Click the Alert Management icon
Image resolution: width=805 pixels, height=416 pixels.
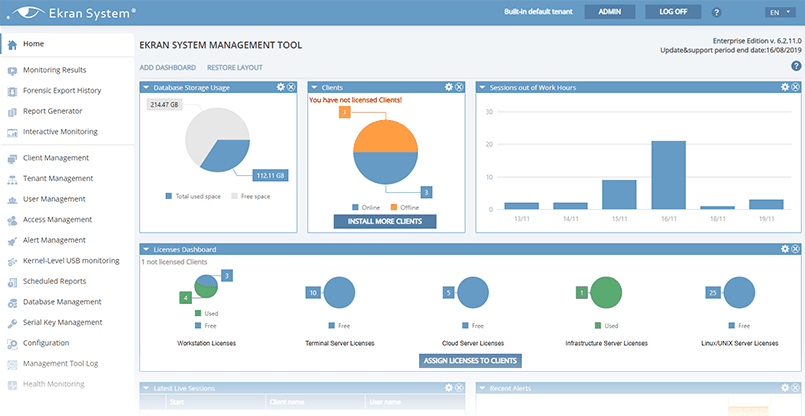pyautogui.click(x=13, y=241)
